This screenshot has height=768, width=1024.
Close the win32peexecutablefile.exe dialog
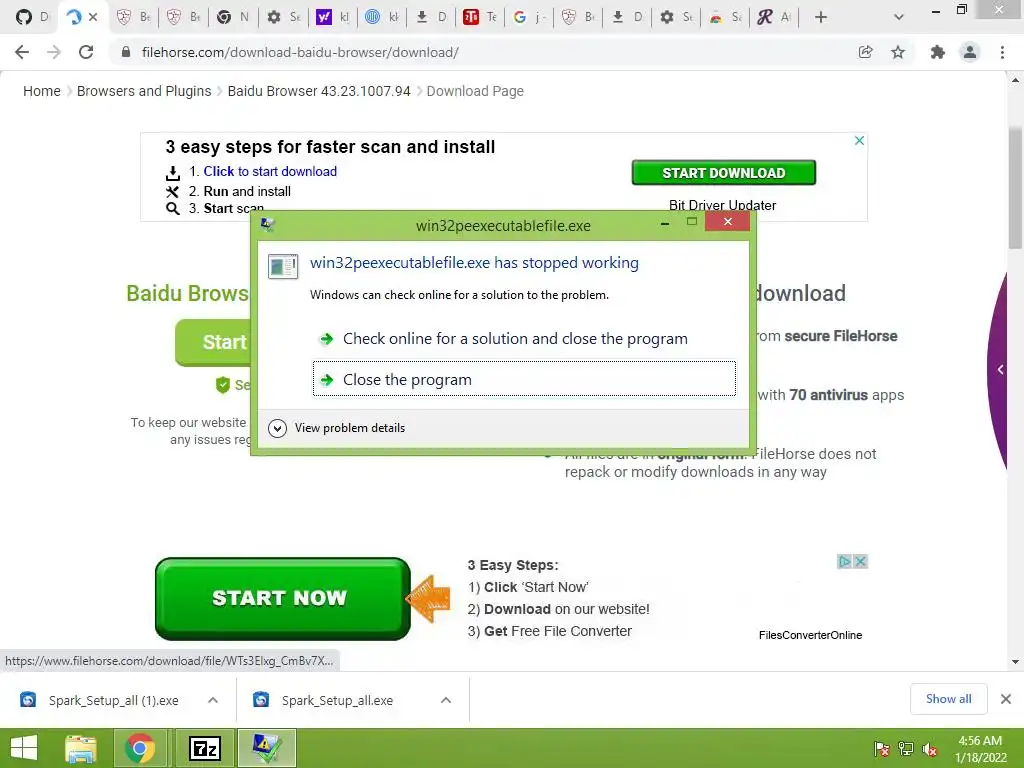[728, 222]
